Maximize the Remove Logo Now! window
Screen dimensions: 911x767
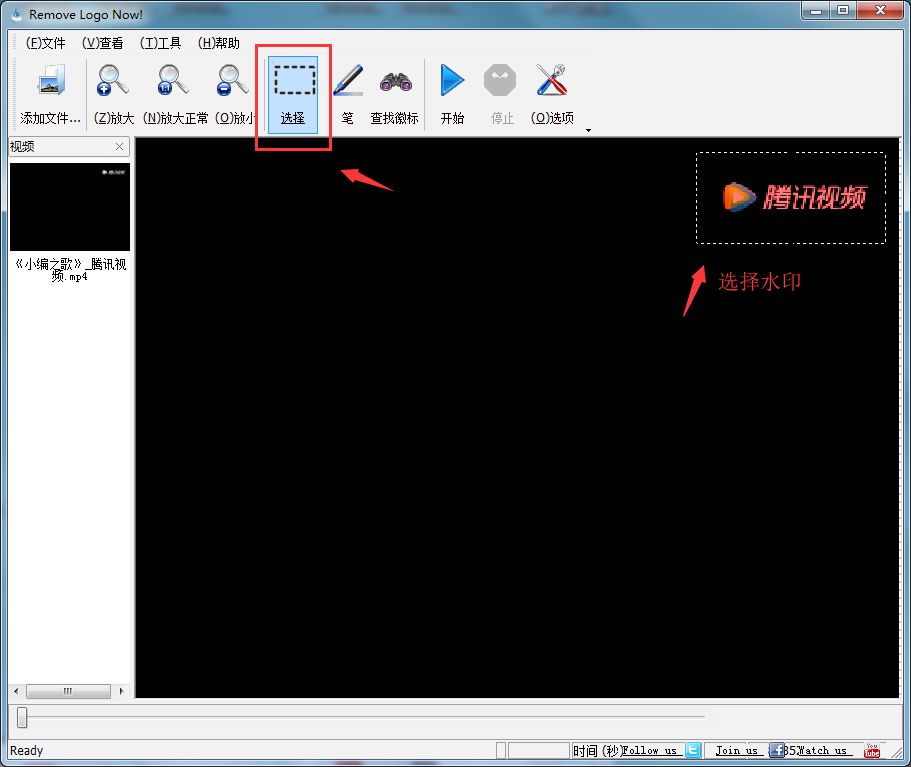(x=843, y=11)
